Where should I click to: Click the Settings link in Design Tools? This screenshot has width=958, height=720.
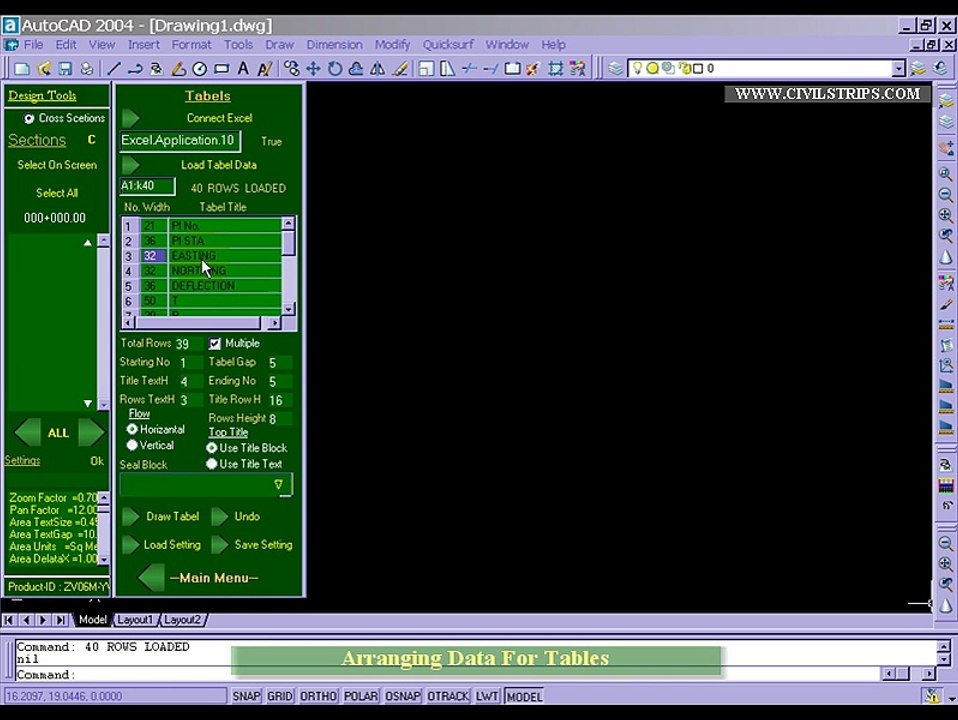(22, 460)
